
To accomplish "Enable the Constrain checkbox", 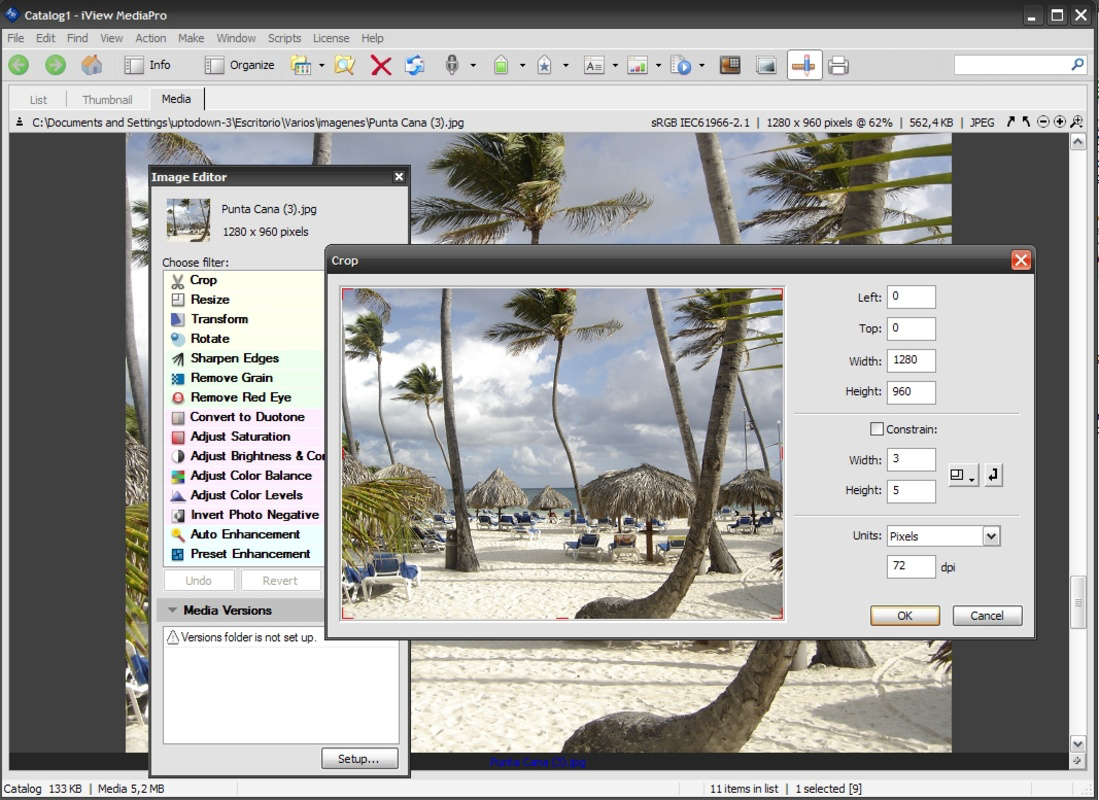I will coord(876,428).
